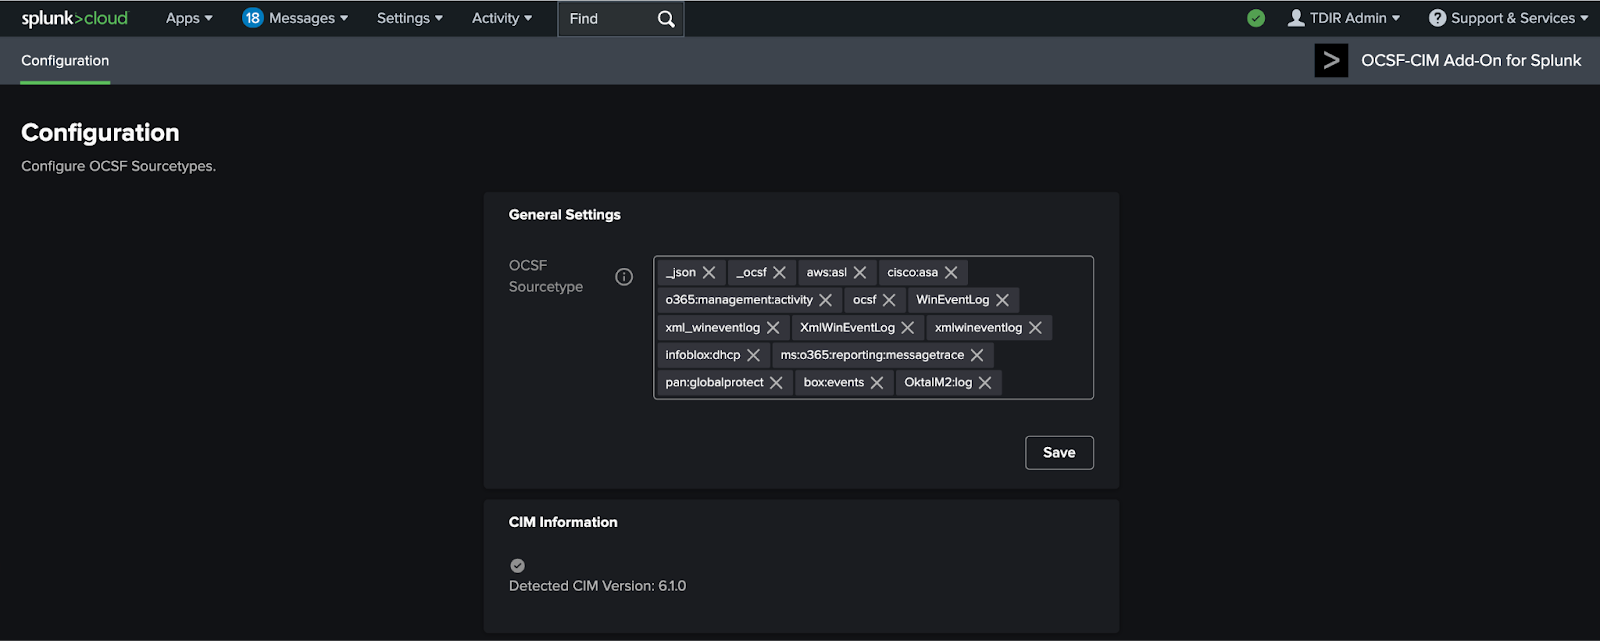Screen dimensions: 1600x641
Task: Click the info icon beside OCSF Sourcetype
Action: [x=624, y=277]
